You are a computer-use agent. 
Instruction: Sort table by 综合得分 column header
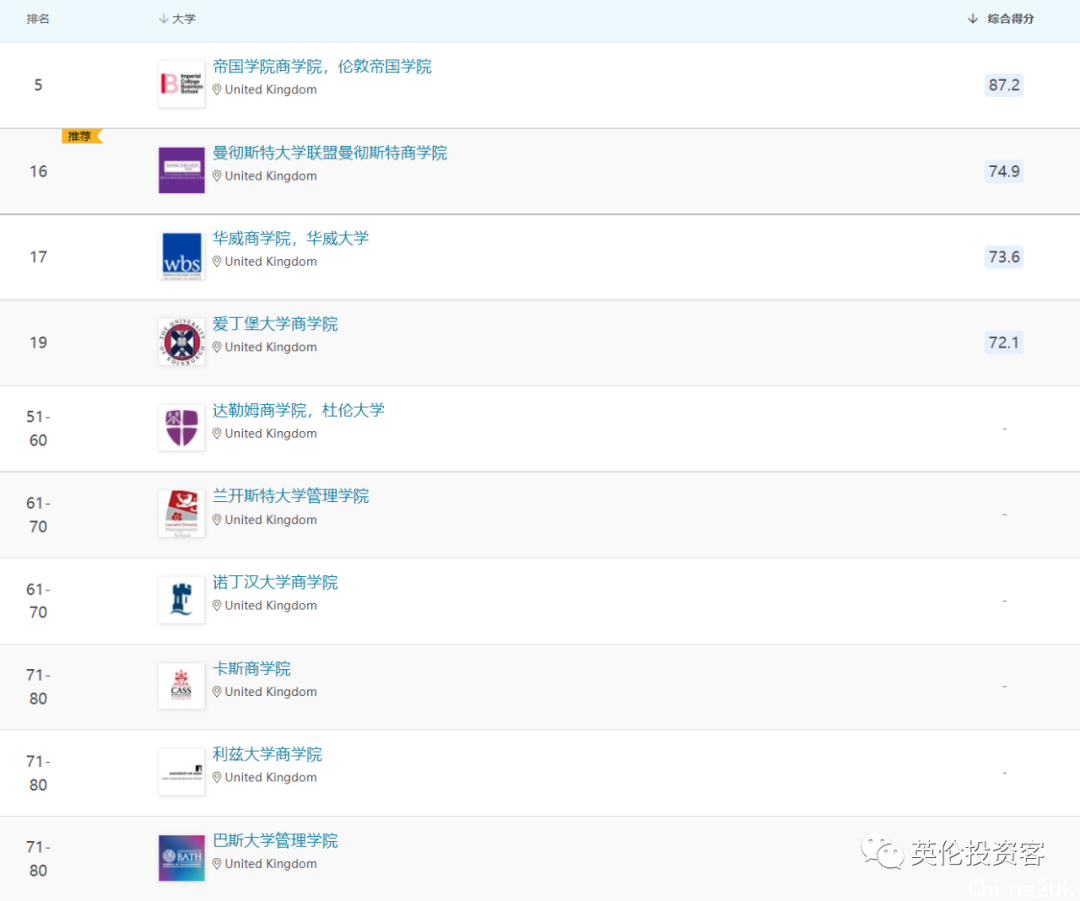coord(1001,19)
